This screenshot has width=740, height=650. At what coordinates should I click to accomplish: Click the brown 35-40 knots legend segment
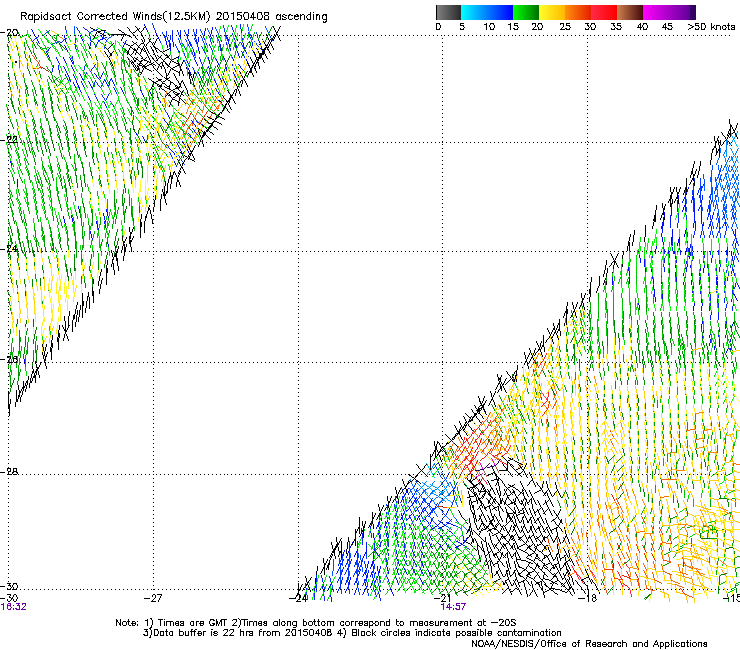tap(630, 12)
